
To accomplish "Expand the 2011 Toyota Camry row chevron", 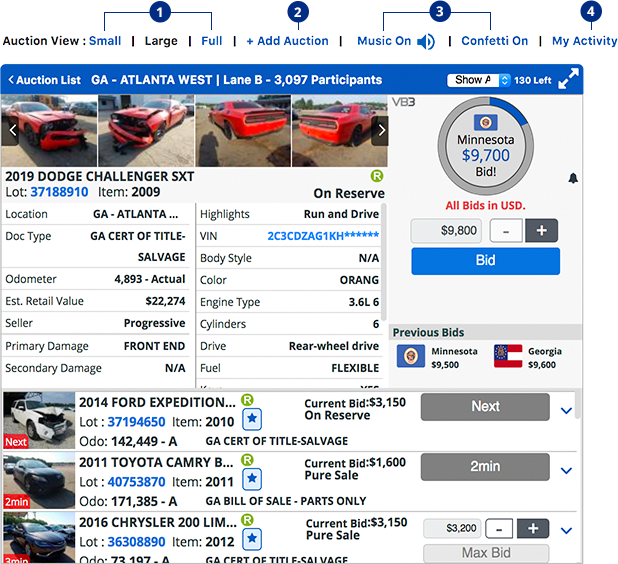I will [567, 470].
